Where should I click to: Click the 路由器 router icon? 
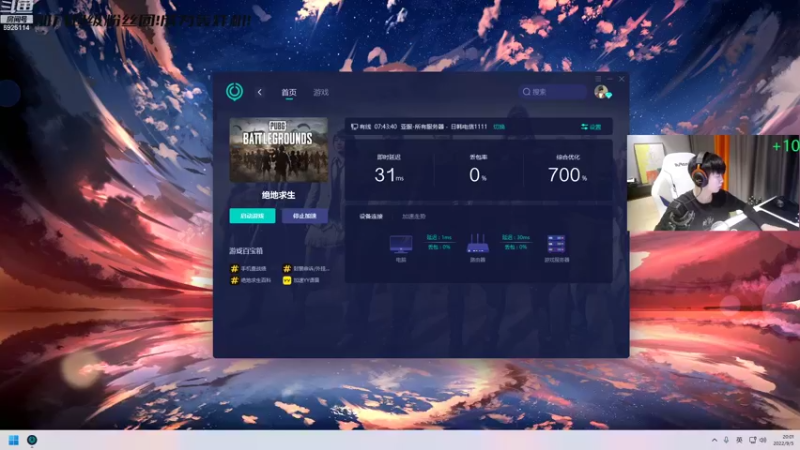coord(478,243)
